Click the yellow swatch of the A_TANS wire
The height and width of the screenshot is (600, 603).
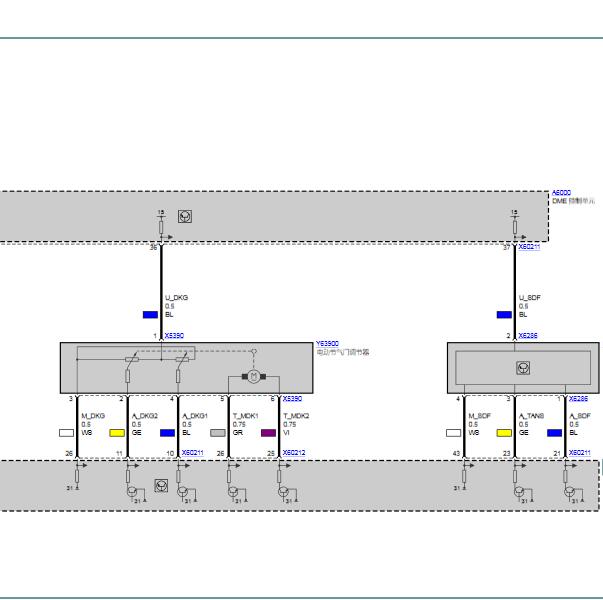pos(504,433)
